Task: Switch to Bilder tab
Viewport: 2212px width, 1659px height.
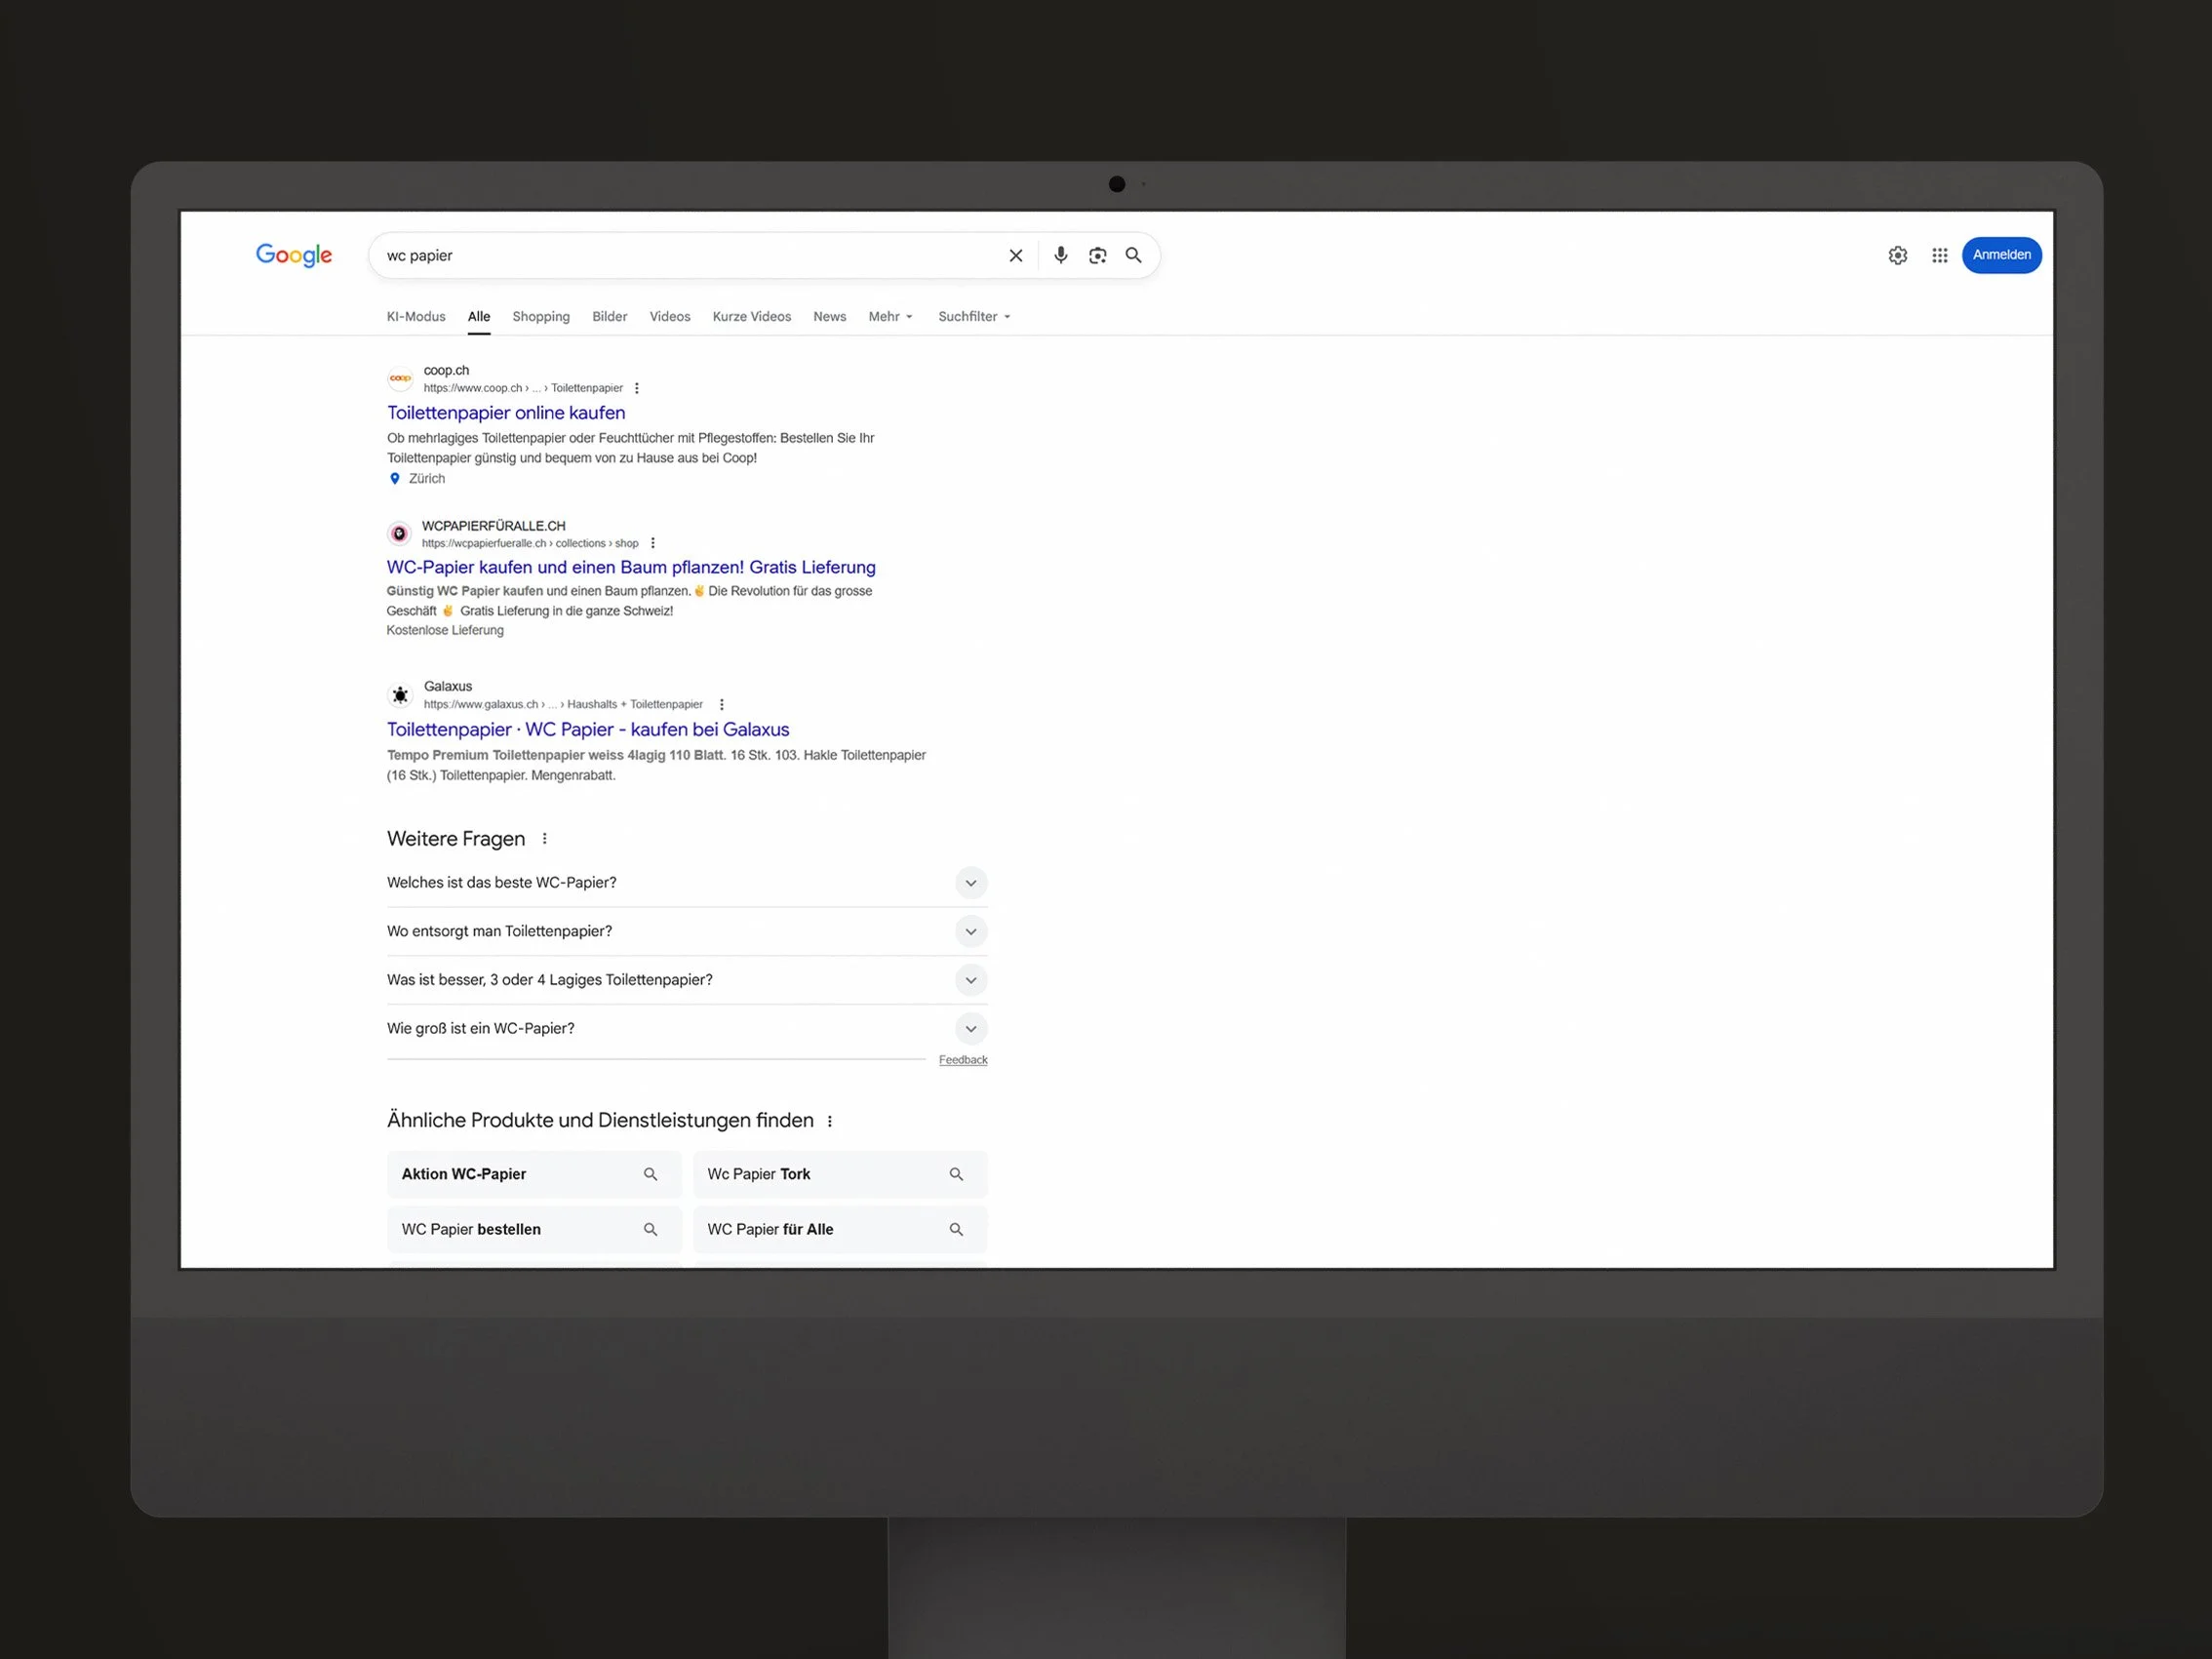Action: tap(609, 316)
